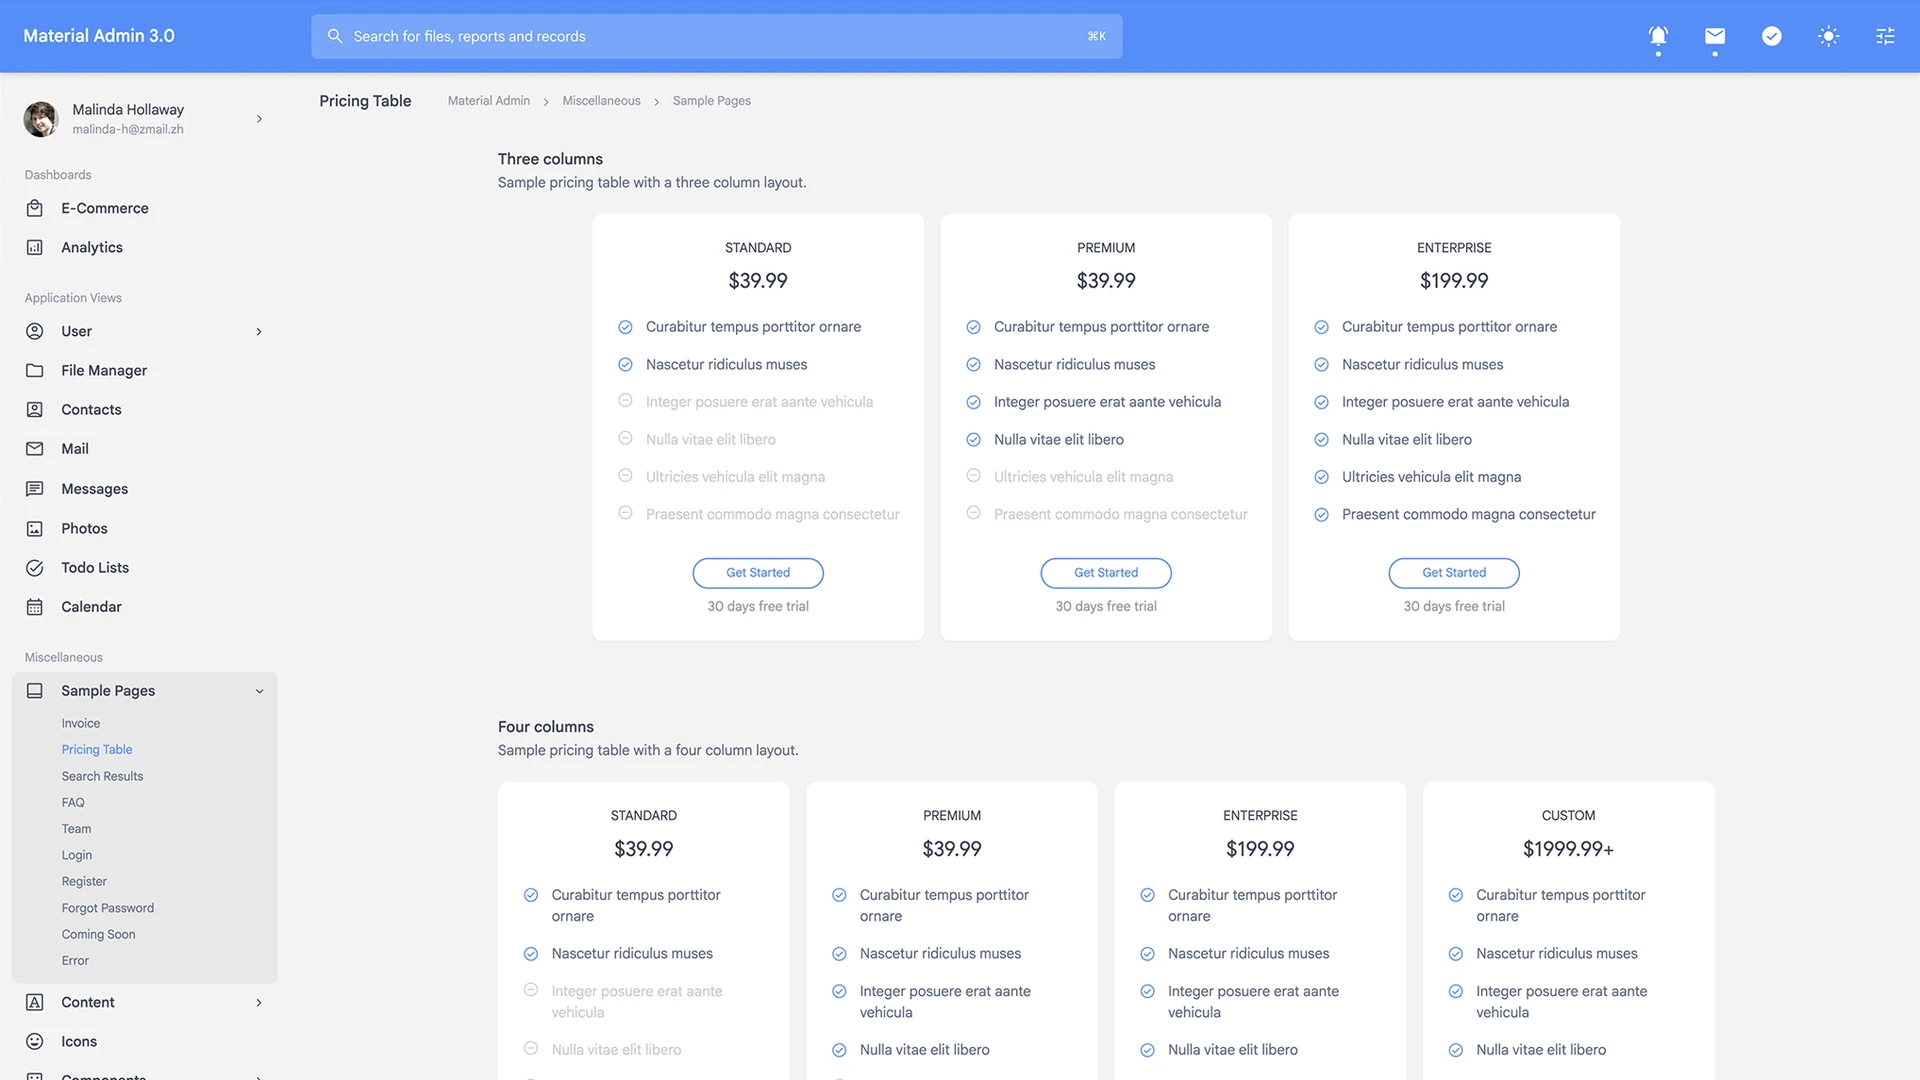This screenshot has height=1080, width=1920.
Task: Open FAQ sample page
Action: (x=73, y=802)
